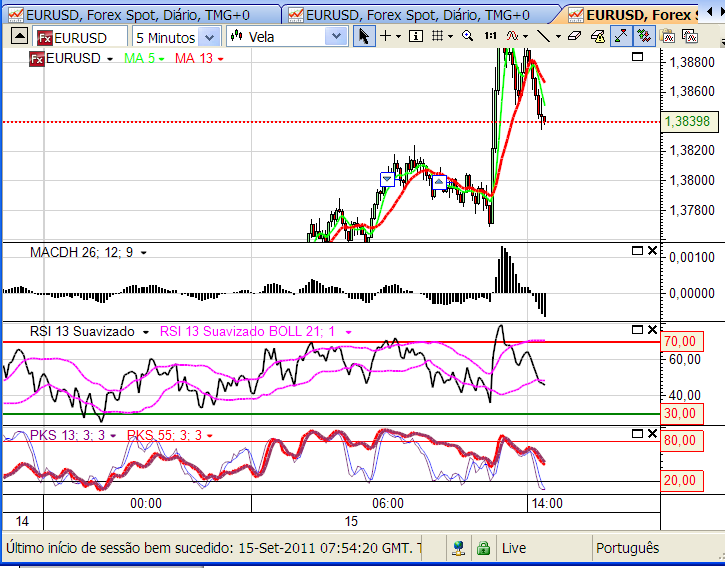Click the blue down-triangle trade marker
Screen dimensions: 725x568
387,179
